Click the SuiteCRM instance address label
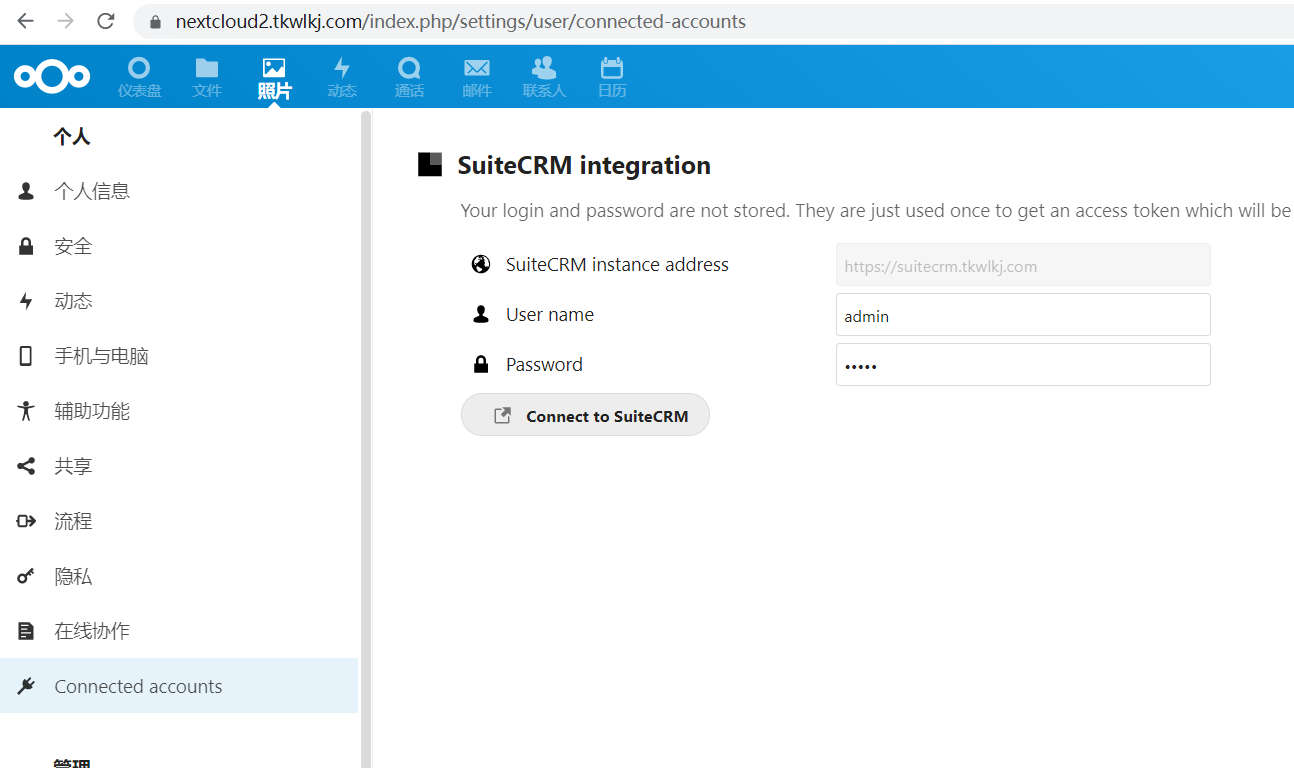 (617, 264)
